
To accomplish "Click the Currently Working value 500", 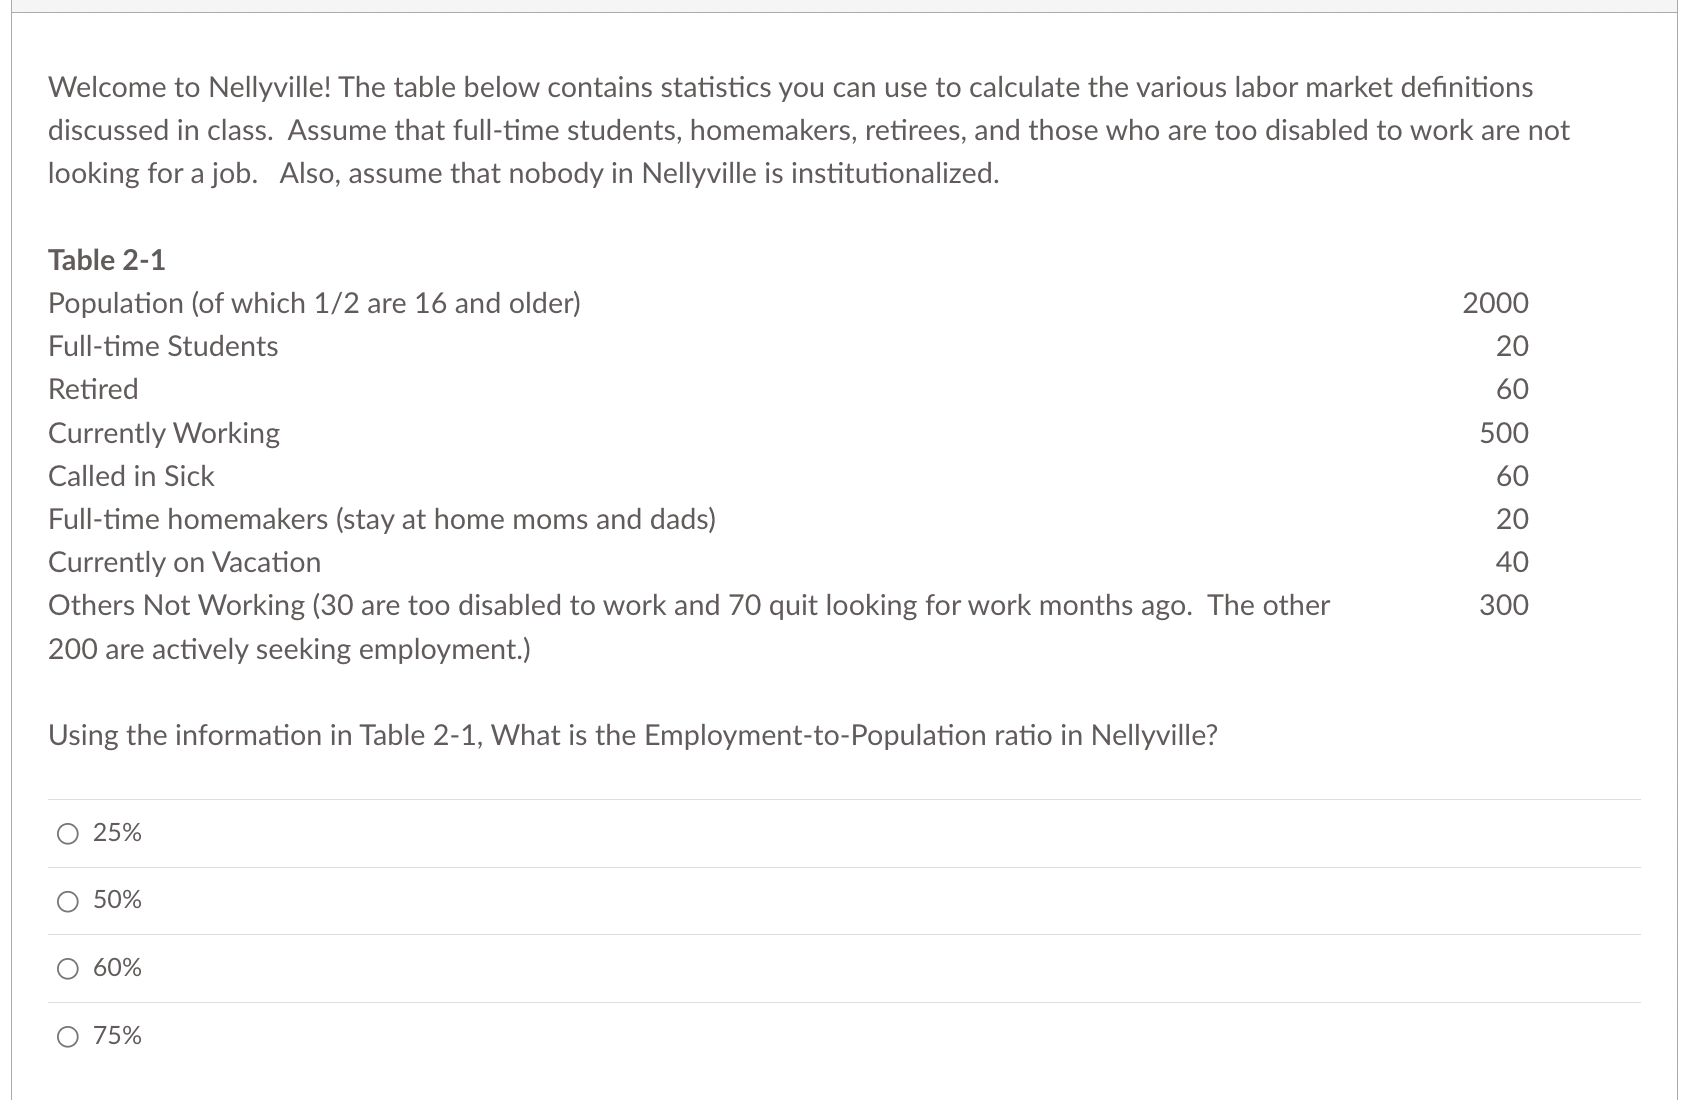I will click(1504, 433).
